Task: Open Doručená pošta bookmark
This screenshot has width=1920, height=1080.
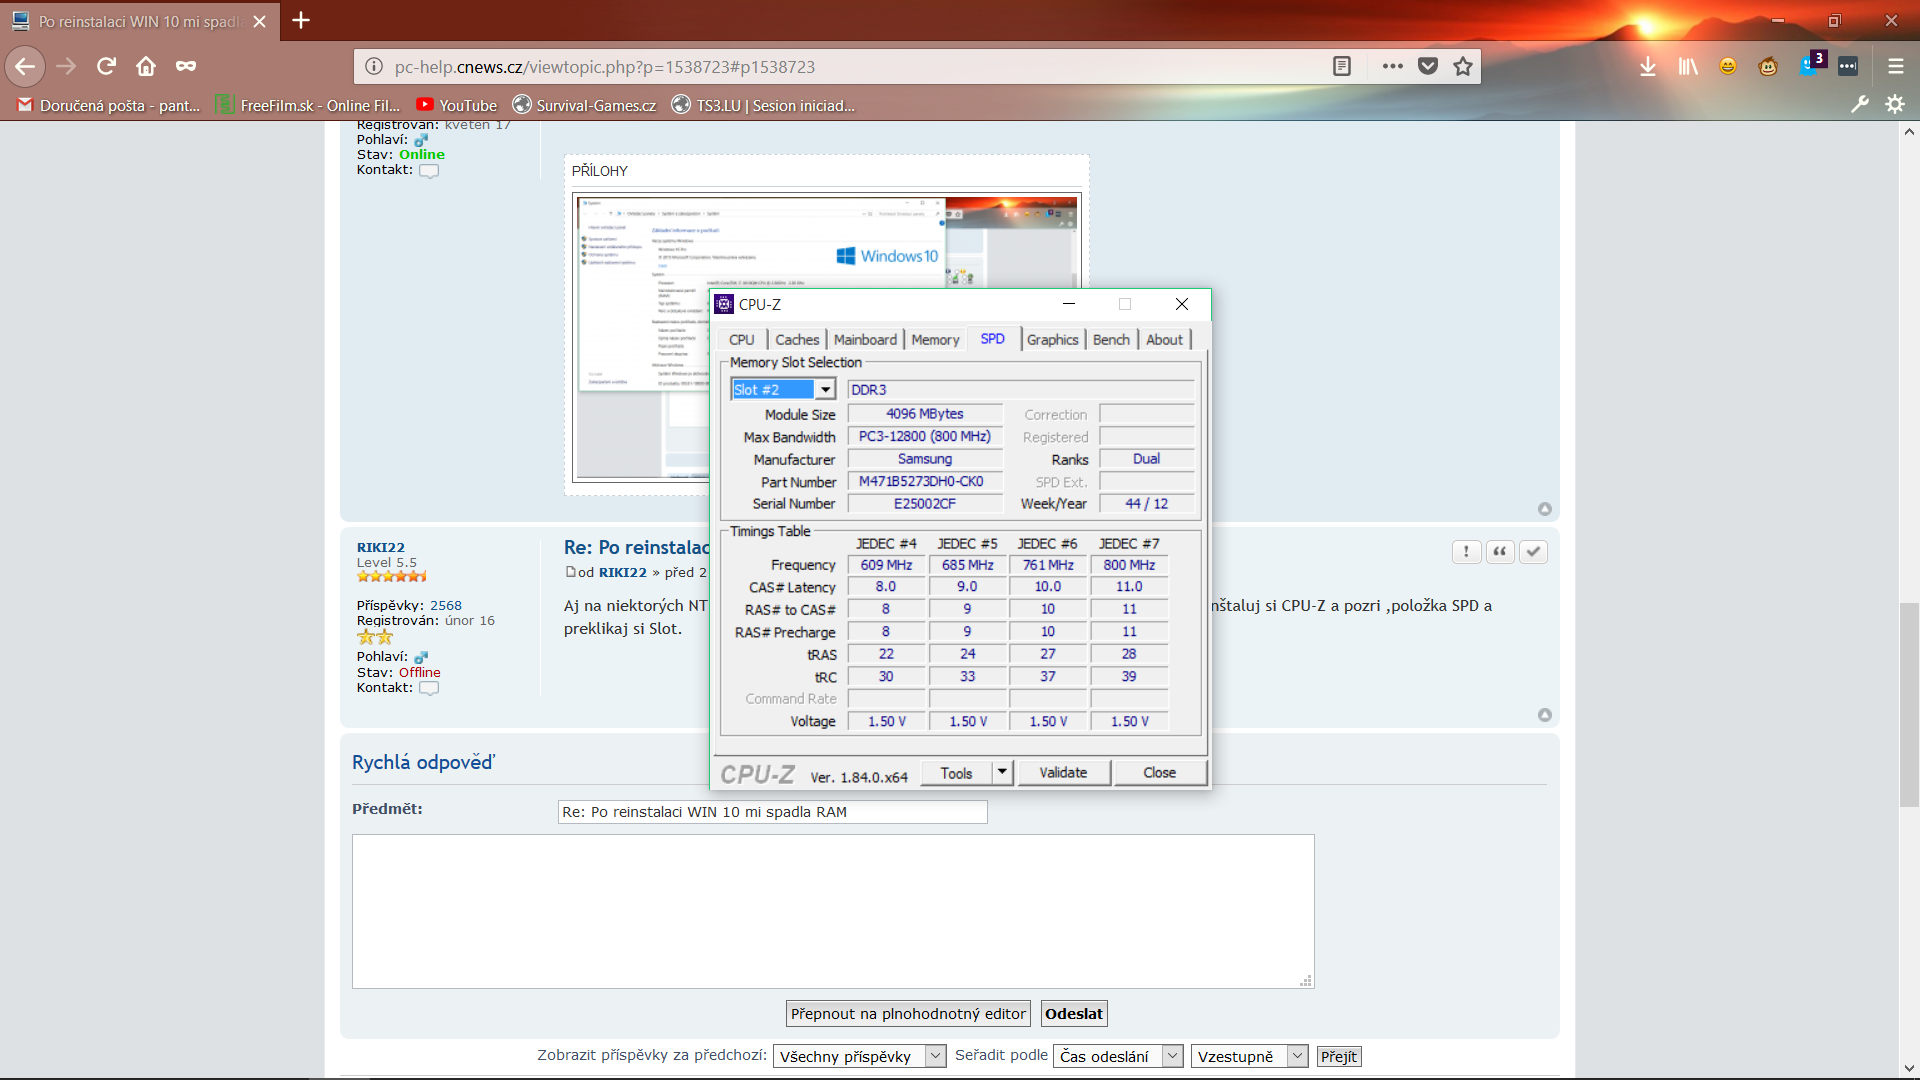Action: 108,105
